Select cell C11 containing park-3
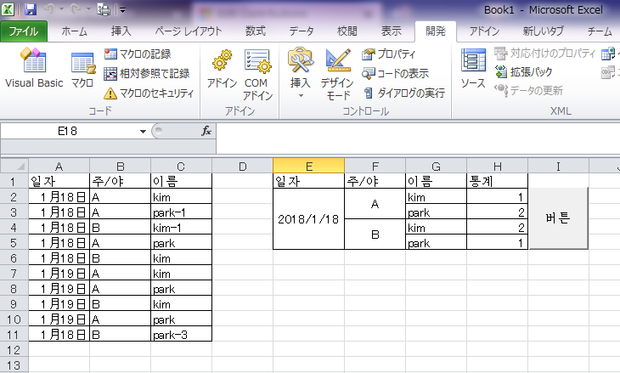The width and height of the screenshot is (620, 373). [181, 335]
